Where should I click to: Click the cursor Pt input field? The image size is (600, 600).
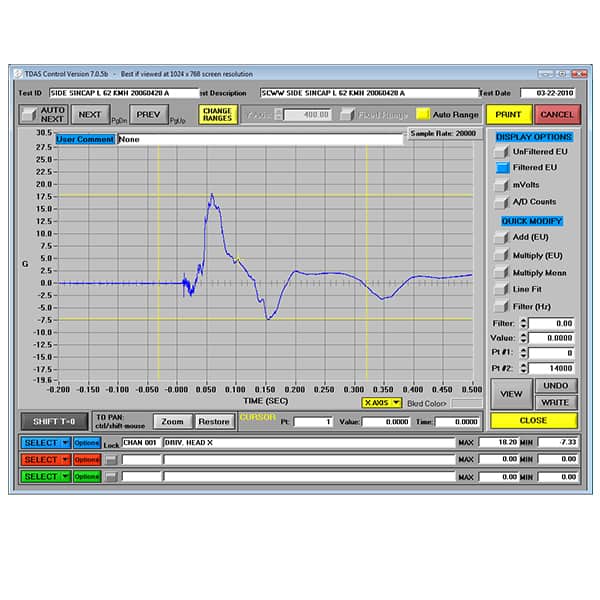click(x=313, y=422)
